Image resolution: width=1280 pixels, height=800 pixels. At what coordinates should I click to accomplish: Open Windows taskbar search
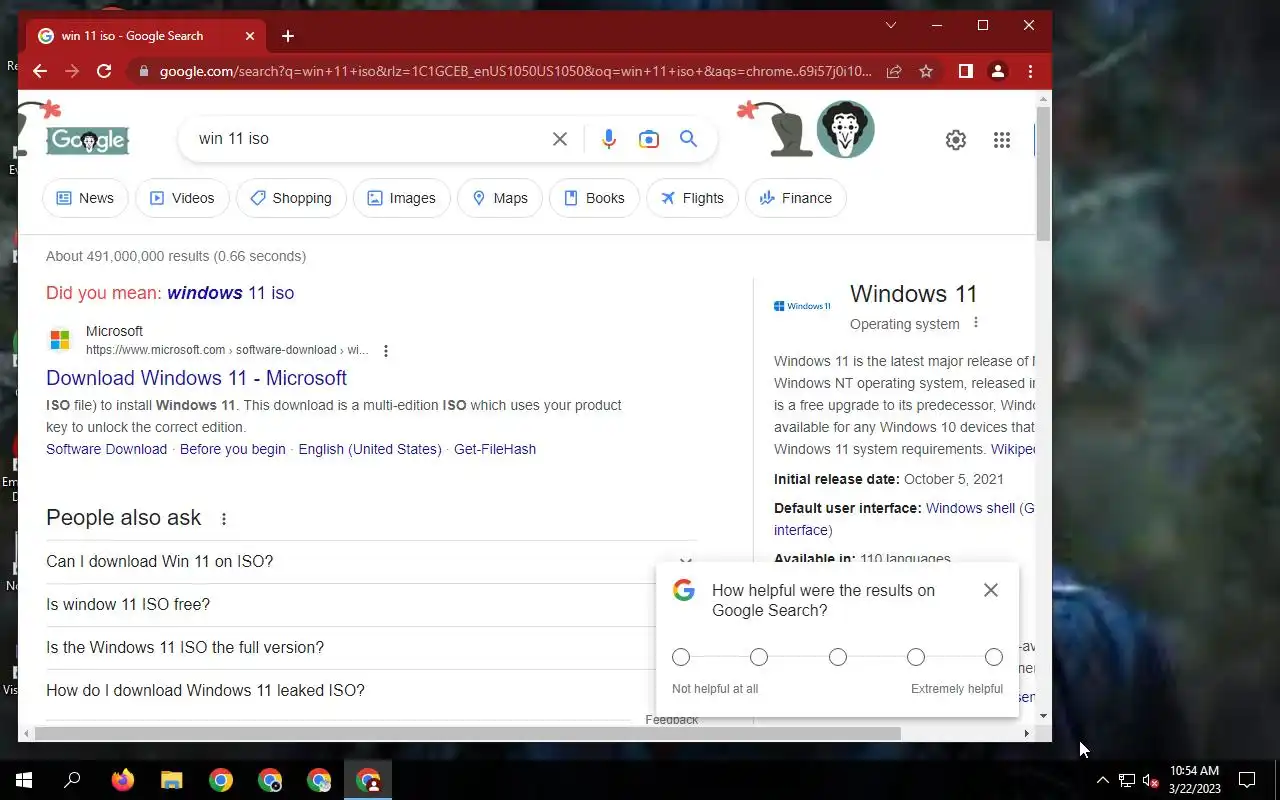pos(72,780)
